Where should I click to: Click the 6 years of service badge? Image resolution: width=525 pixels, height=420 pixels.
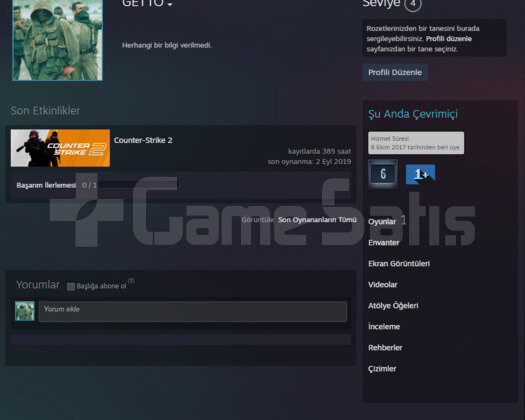(383, 174)
